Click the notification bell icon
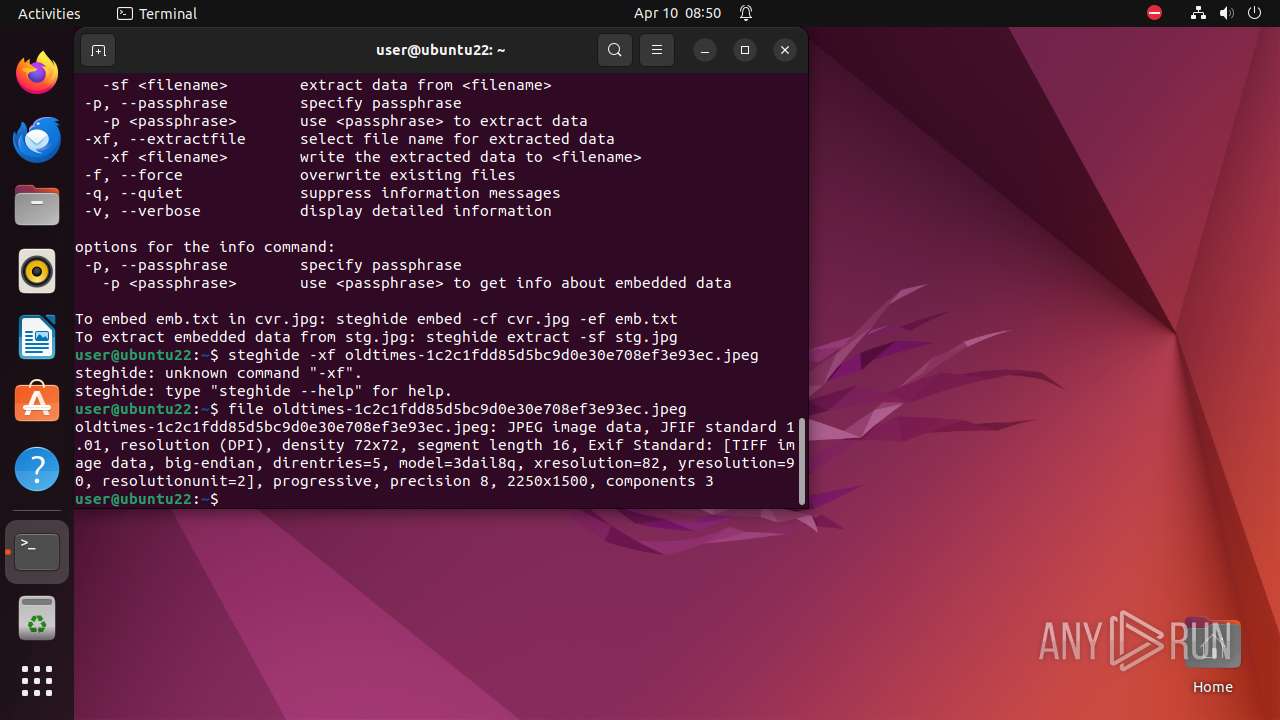1280x720 pixels. pyautogui.click(x=746, y=13)
